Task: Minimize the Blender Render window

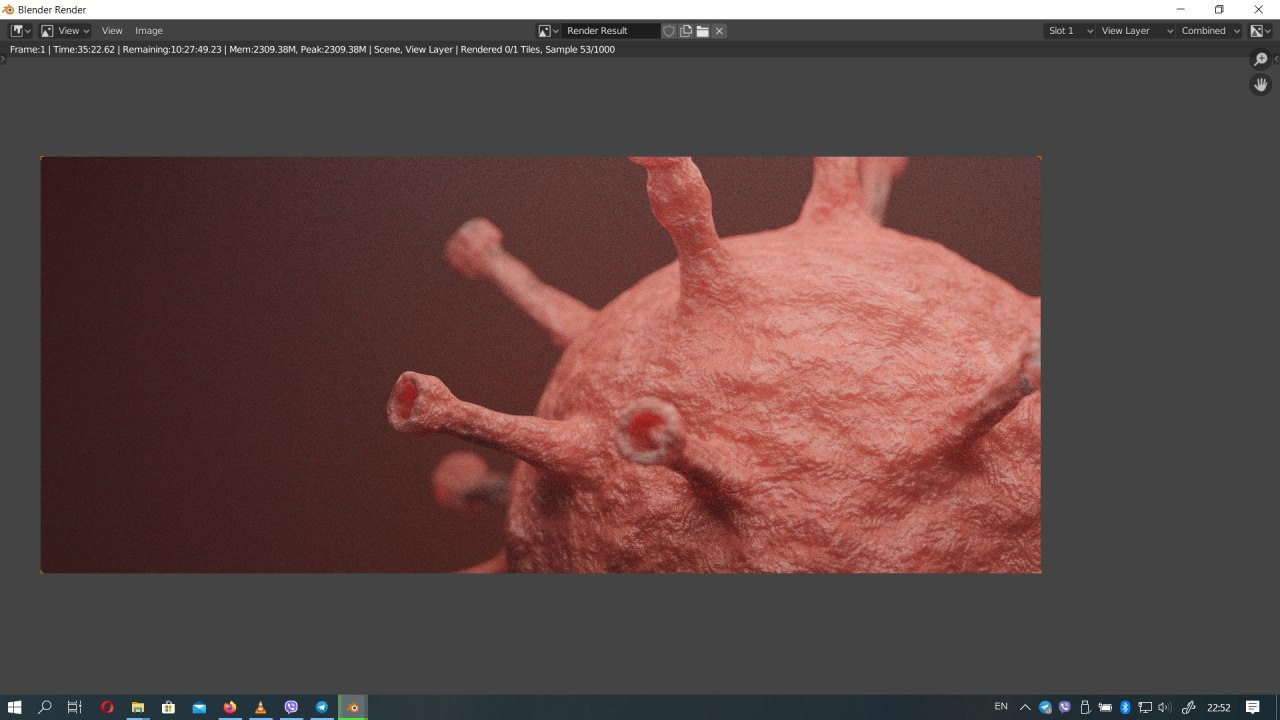Action: click(x=1180, y=9)
